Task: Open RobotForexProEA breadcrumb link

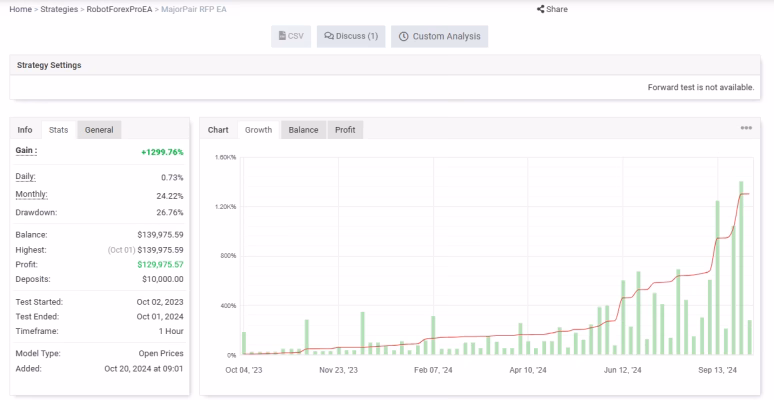Action: [119, 9]
